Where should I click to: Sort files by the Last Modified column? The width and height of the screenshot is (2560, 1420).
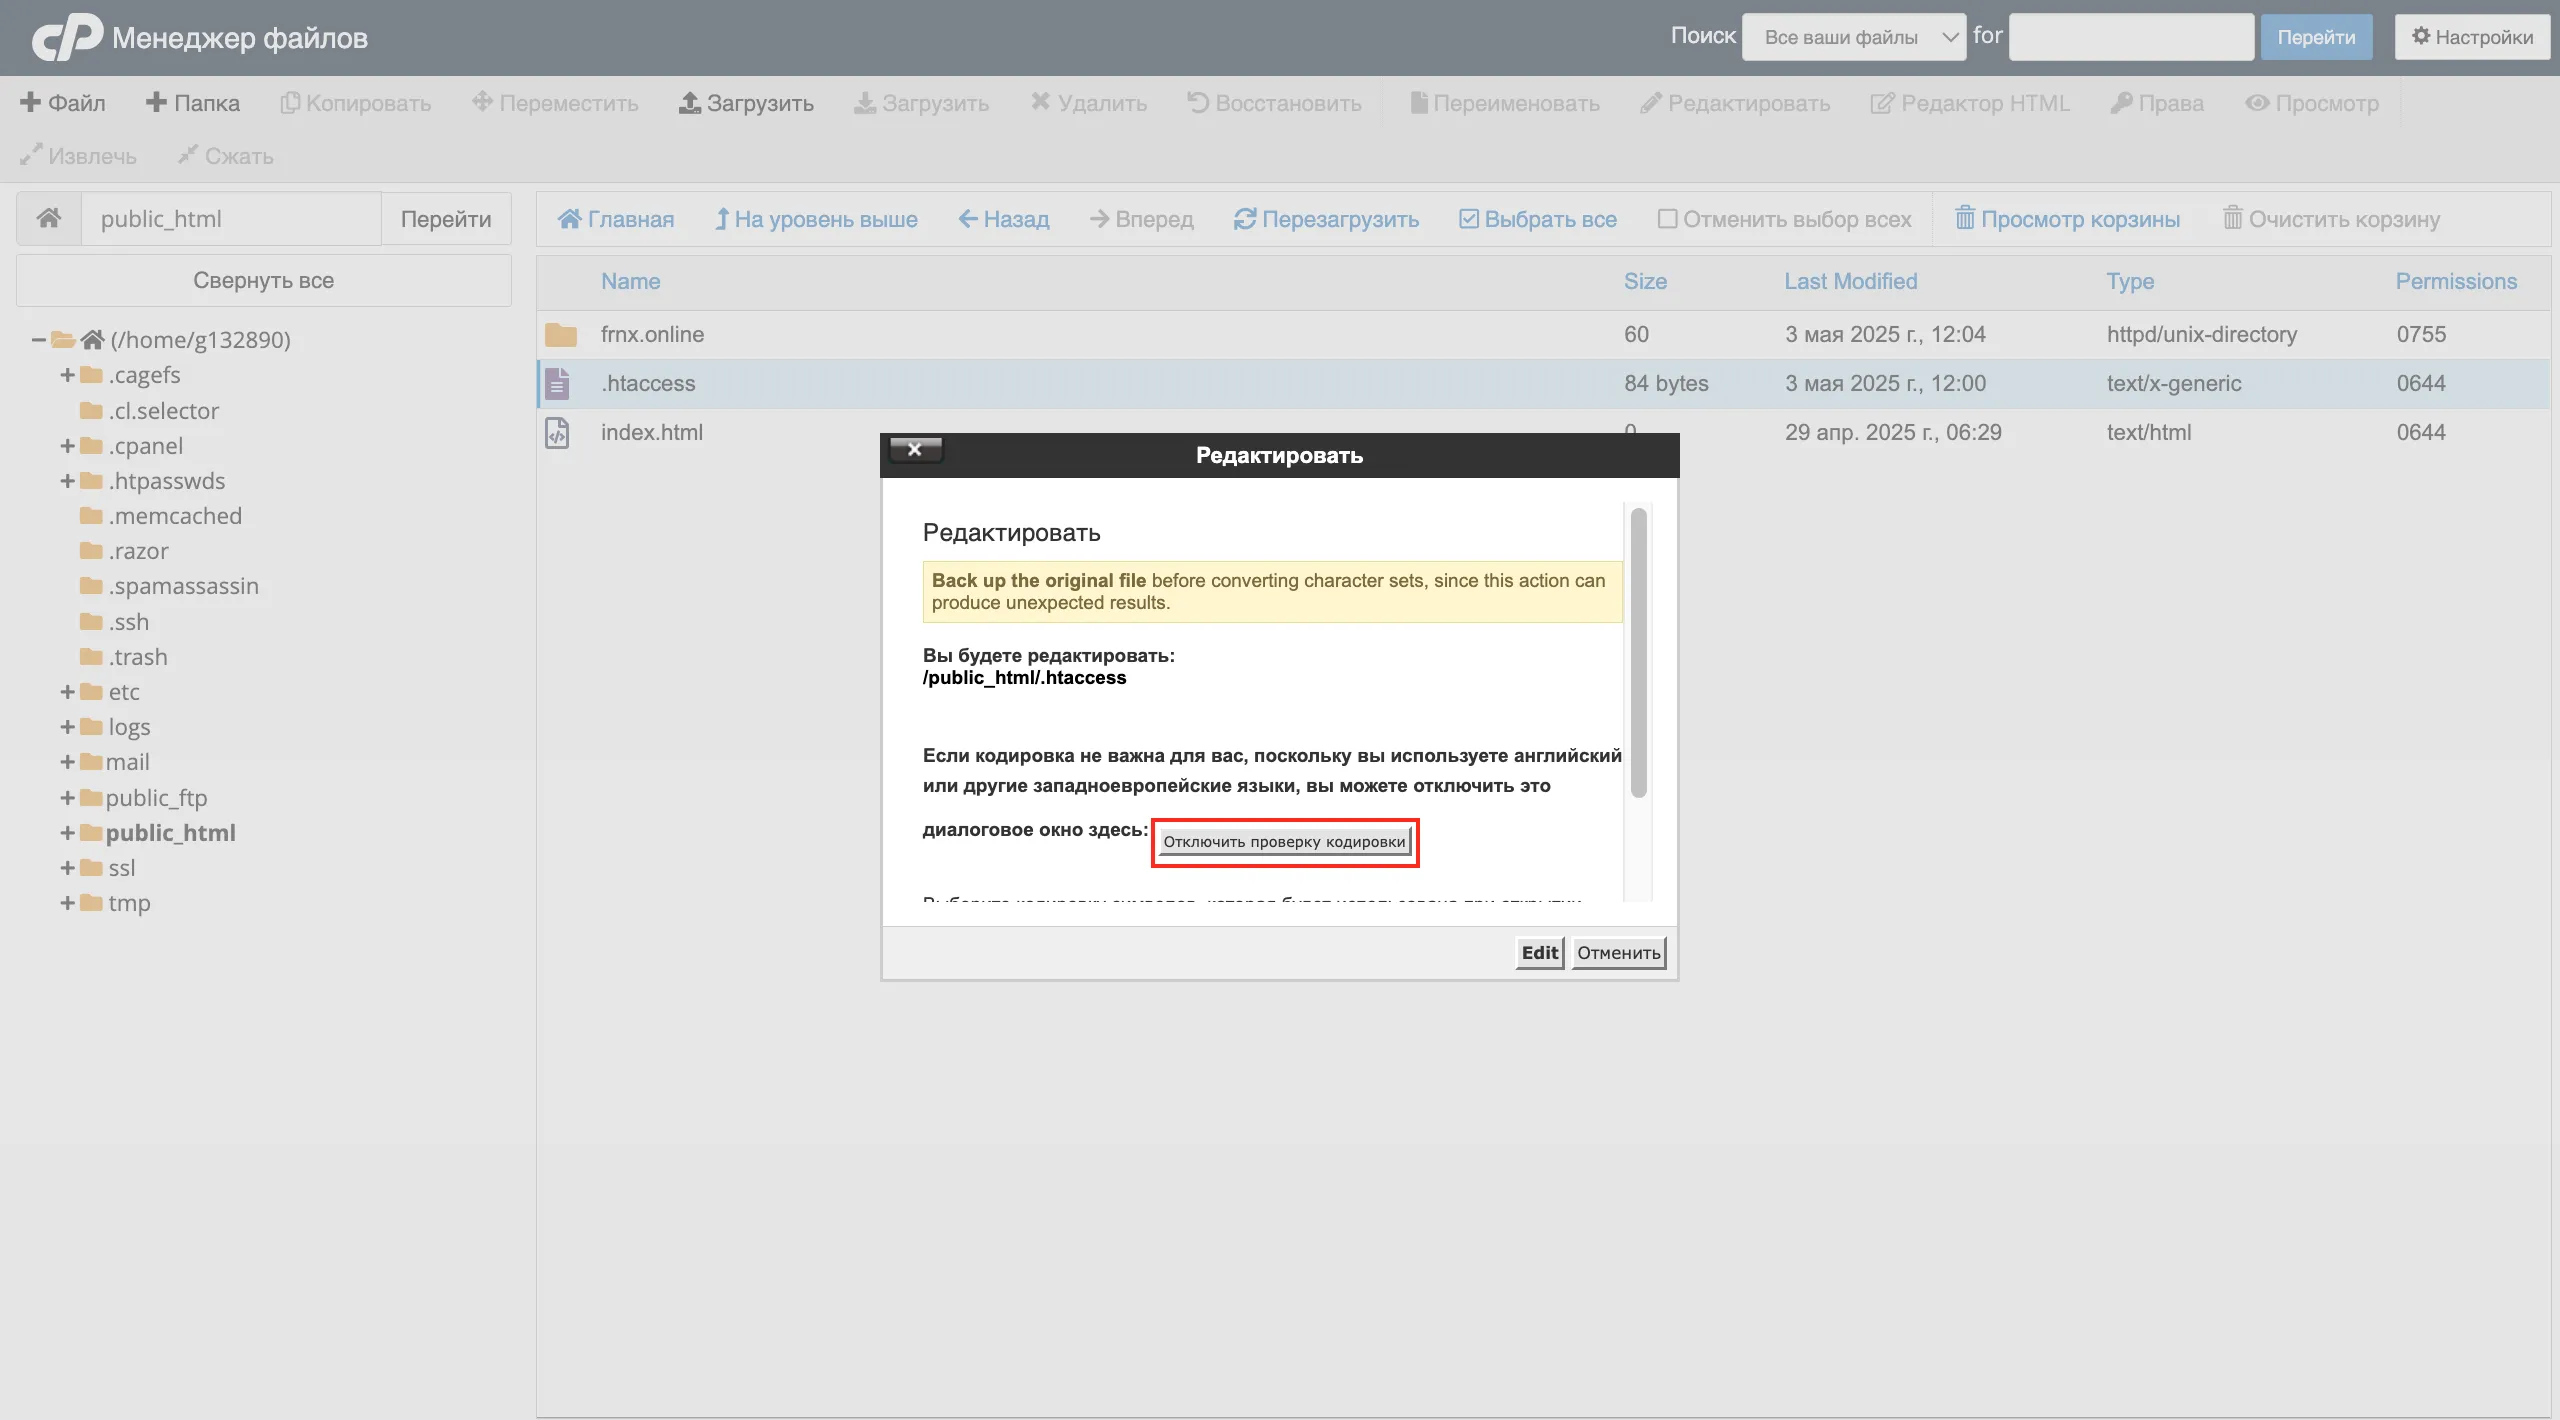1850,281
